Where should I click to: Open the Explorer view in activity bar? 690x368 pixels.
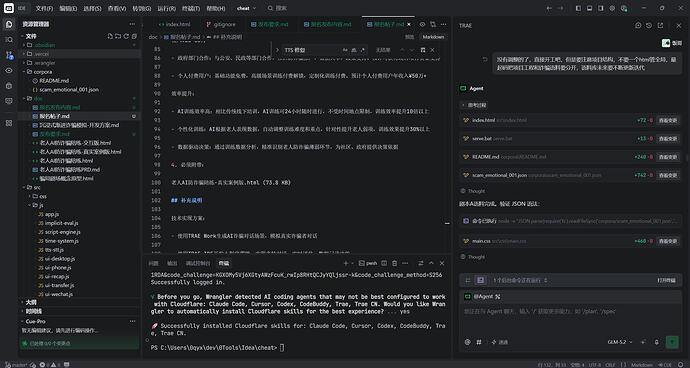tap(9, 24)
